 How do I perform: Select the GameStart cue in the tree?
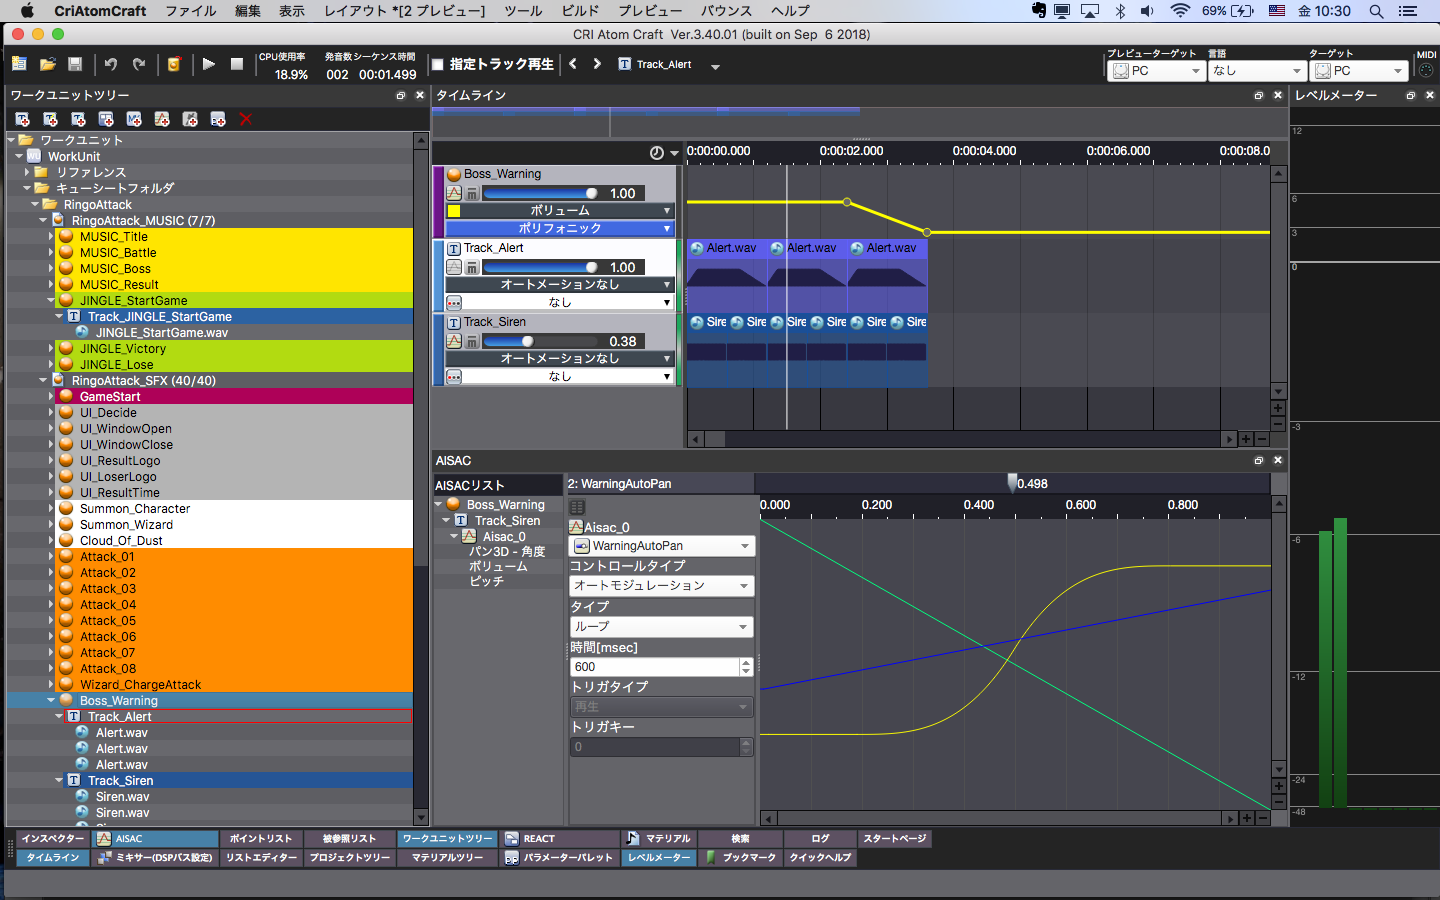(110, 396)
